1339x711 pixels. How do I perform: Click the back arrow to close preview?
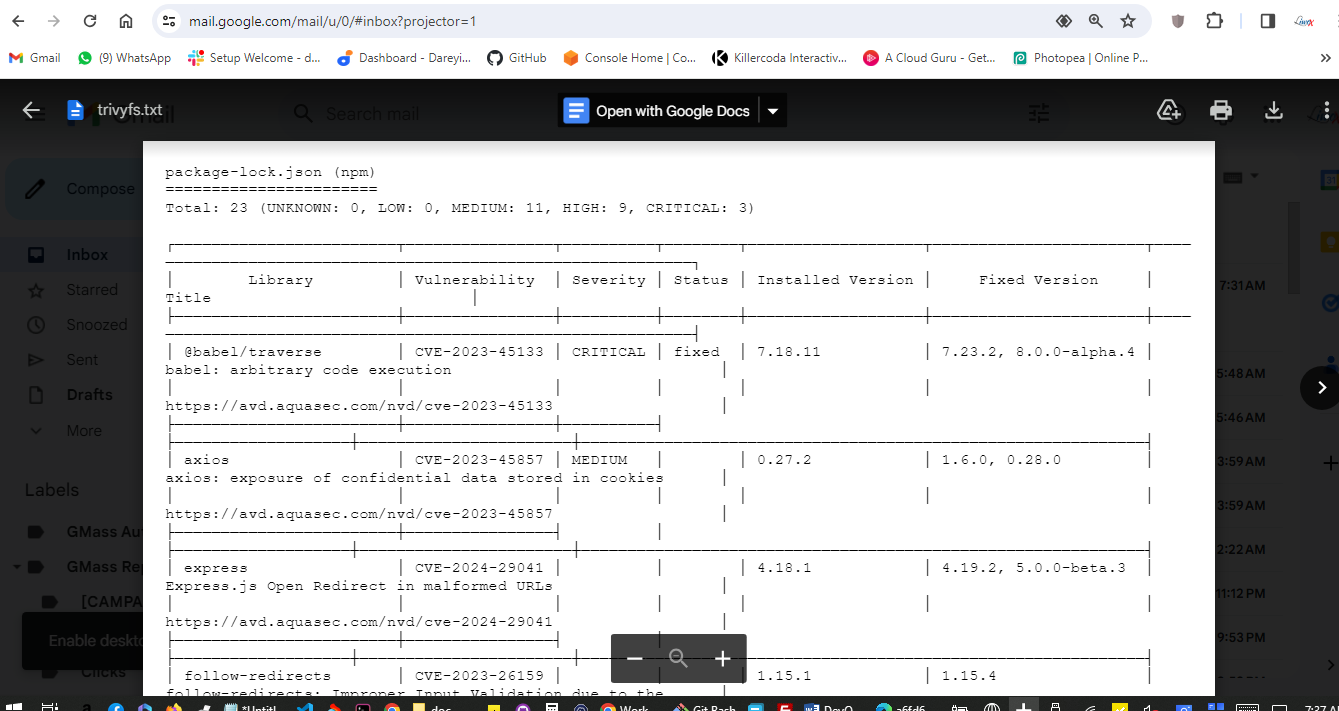coord(32,110)
